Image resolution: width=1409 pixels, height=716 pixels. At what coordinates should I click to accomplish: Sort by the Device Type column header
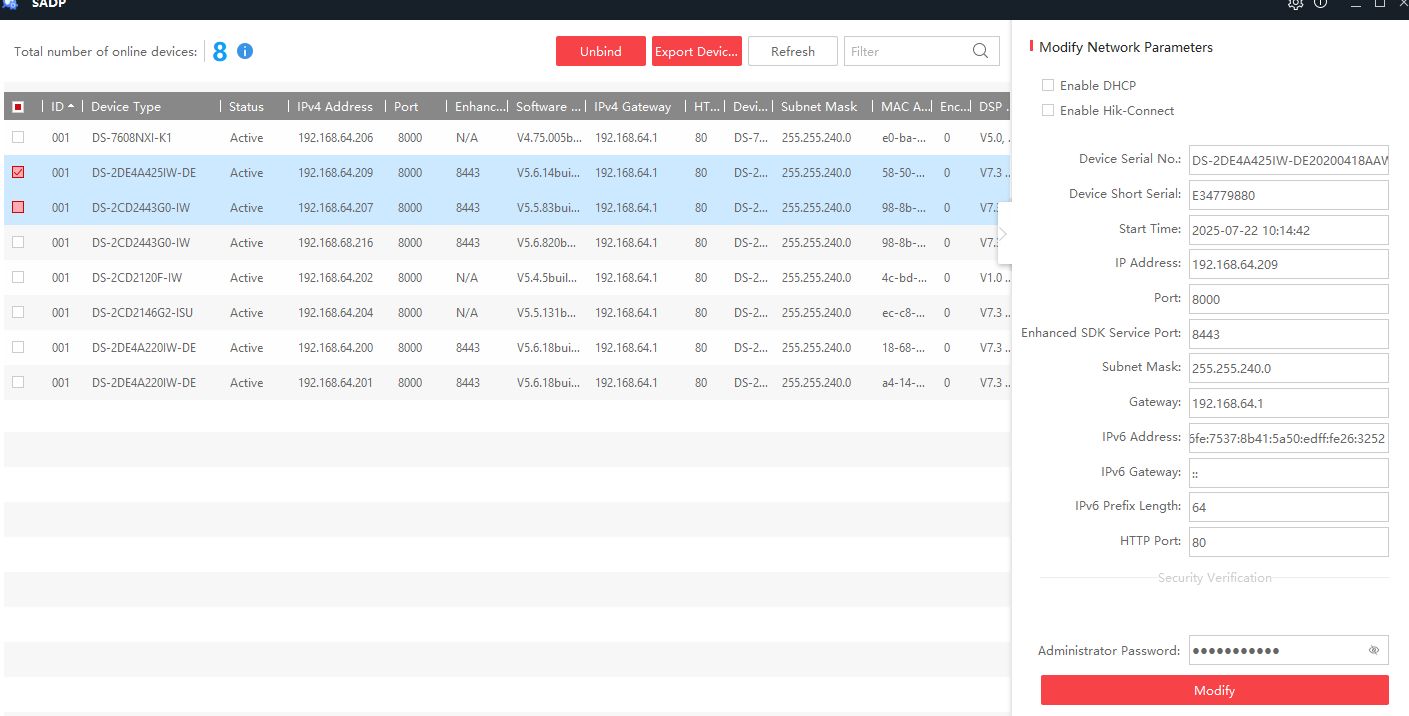coord(126,106)
